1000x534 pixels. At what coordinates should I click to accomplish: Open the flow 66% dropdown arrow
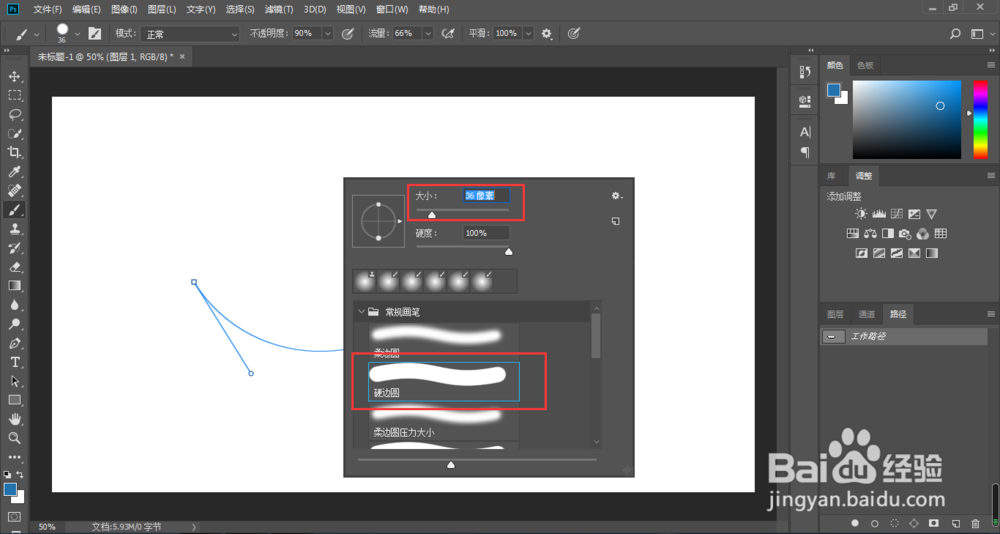pyautogui.click(x=428, y=33)
